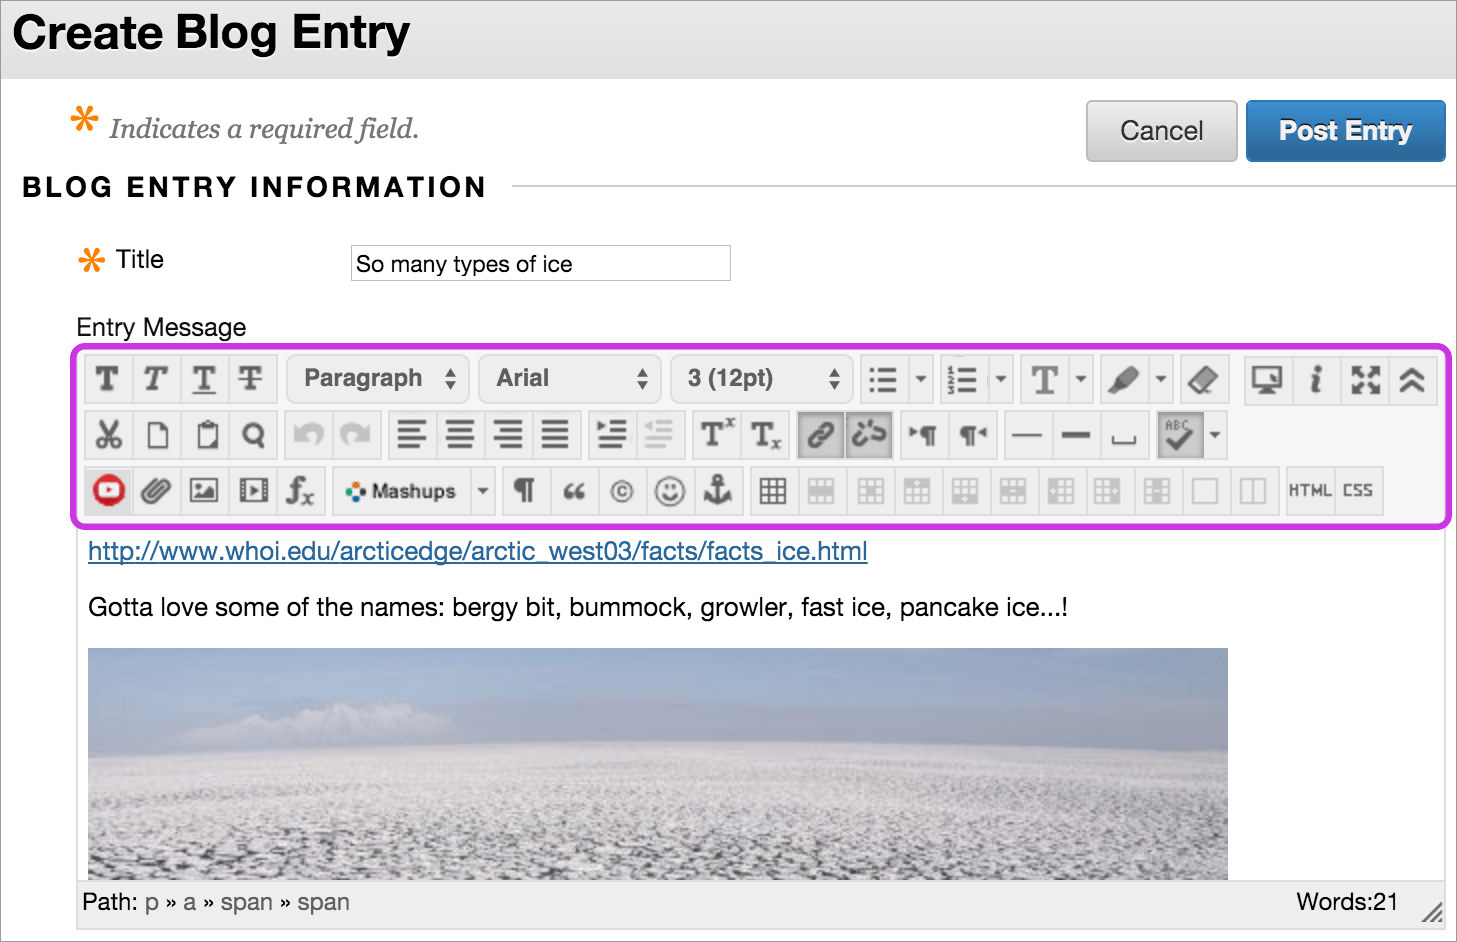Screen dimensions: 1457x942
Task: Click the anchor icon to insert anchor
Action: coord(718,490)
